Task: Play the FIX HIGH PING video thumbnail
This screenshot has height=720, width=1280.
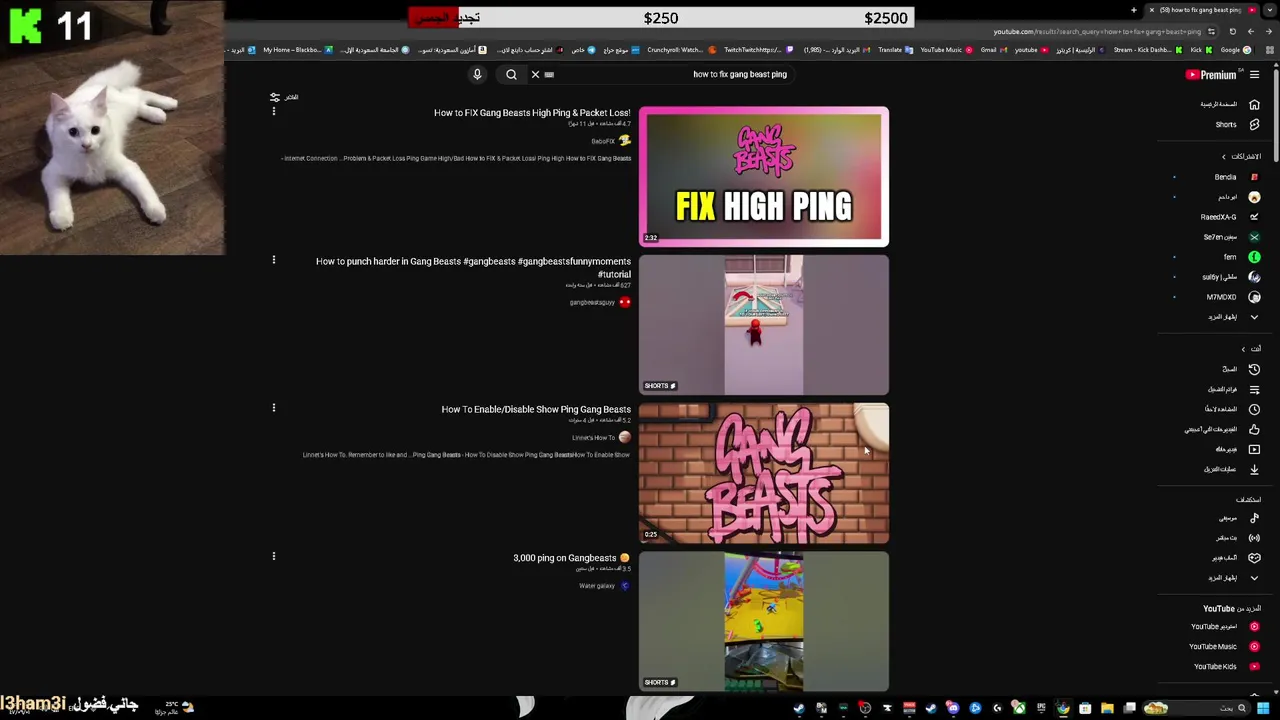Action: (764, 176)
